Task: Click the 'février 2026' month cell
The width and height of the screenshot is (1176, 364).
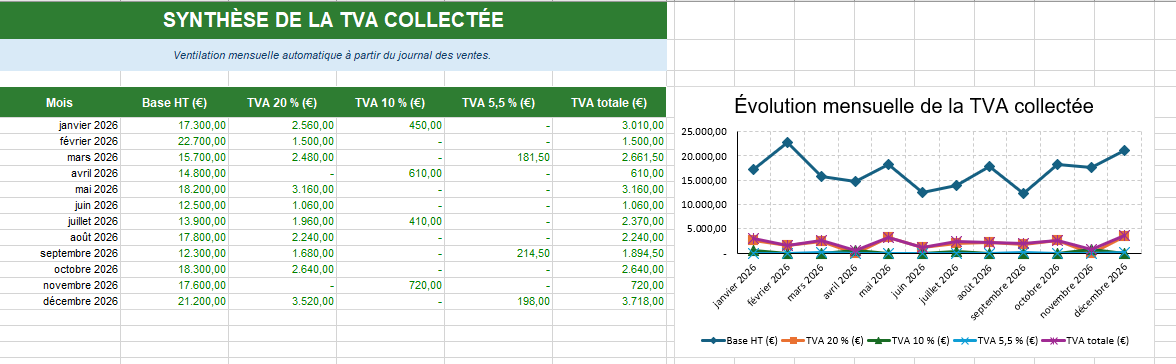Action: click(60, 141)
